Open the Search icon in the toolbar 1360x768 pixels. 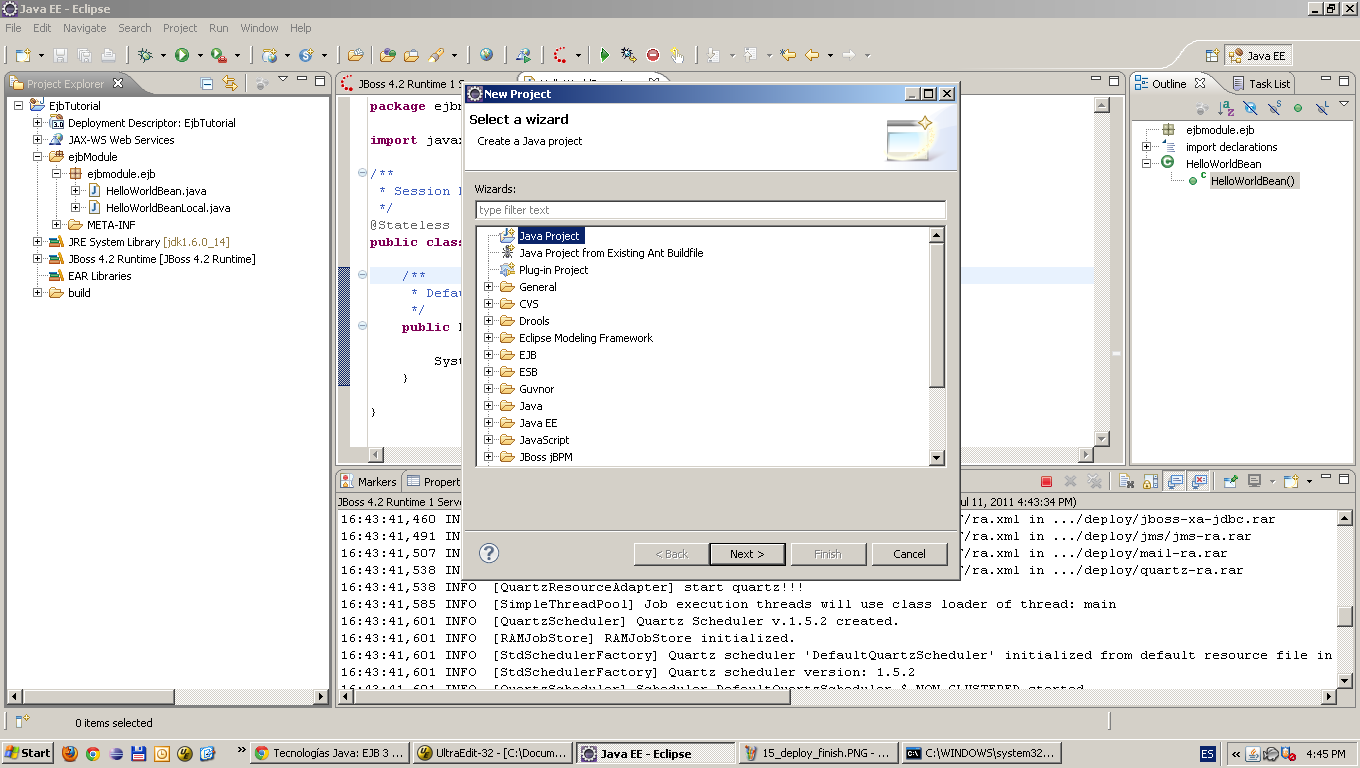coord(435,55)
